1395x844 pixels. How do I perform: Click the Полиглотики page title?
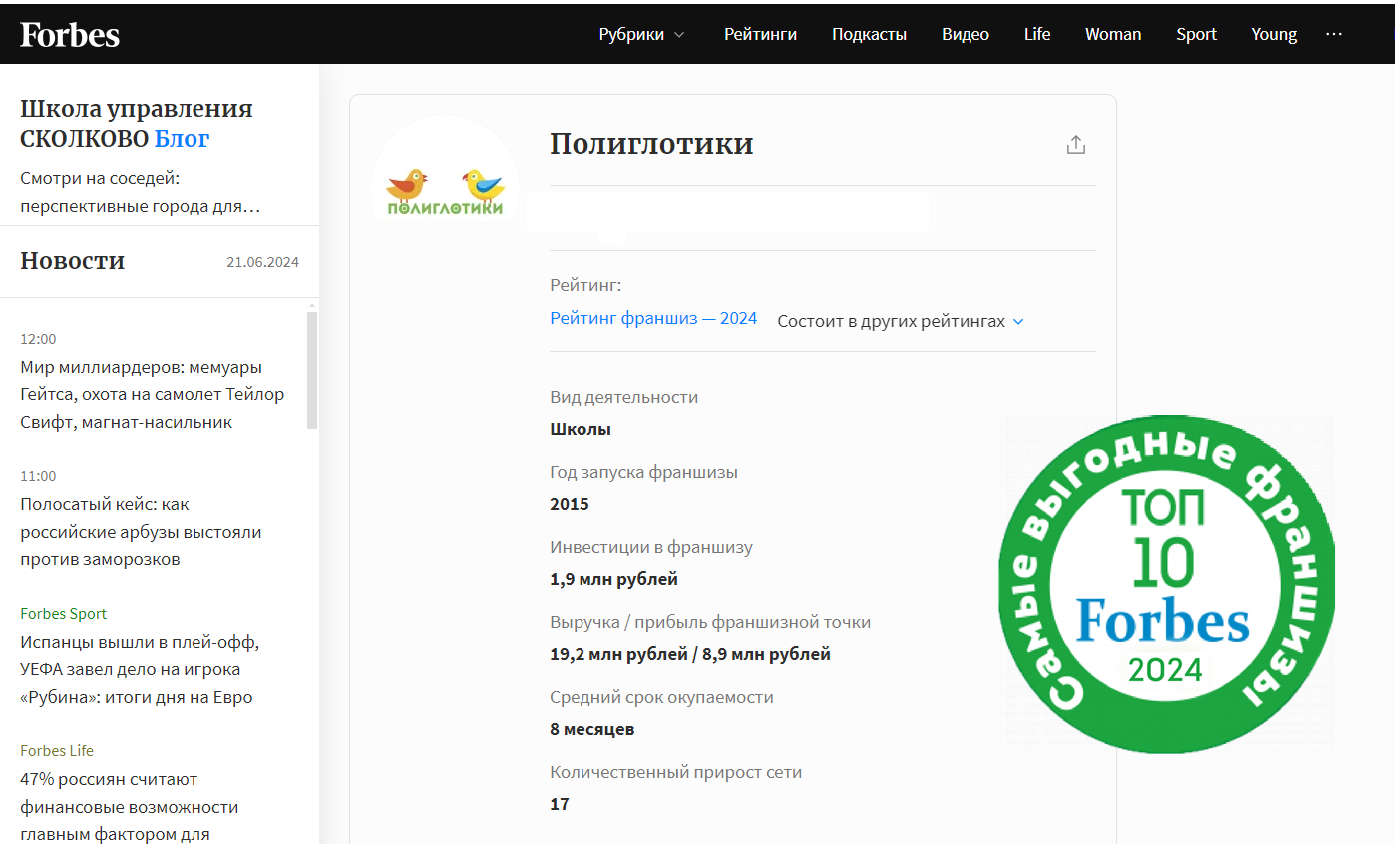tap(652, 144)
